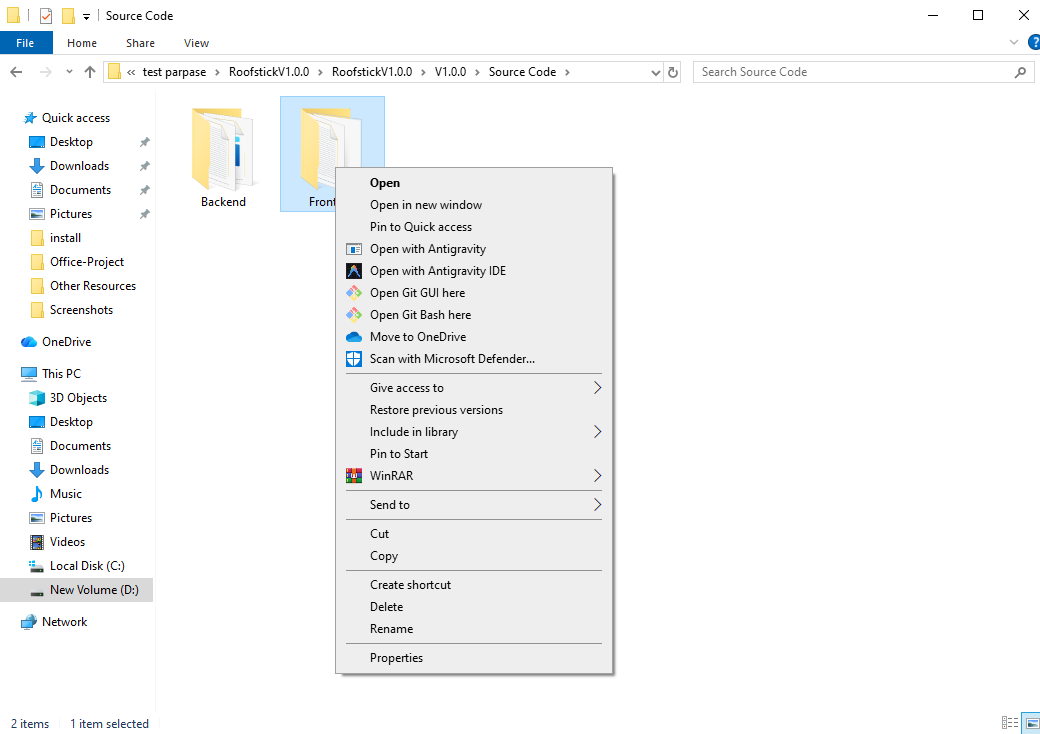The width and height of the screenshot is (1040, 734).
Task: Choose Delete from the context menu
Action: (474, 607)
